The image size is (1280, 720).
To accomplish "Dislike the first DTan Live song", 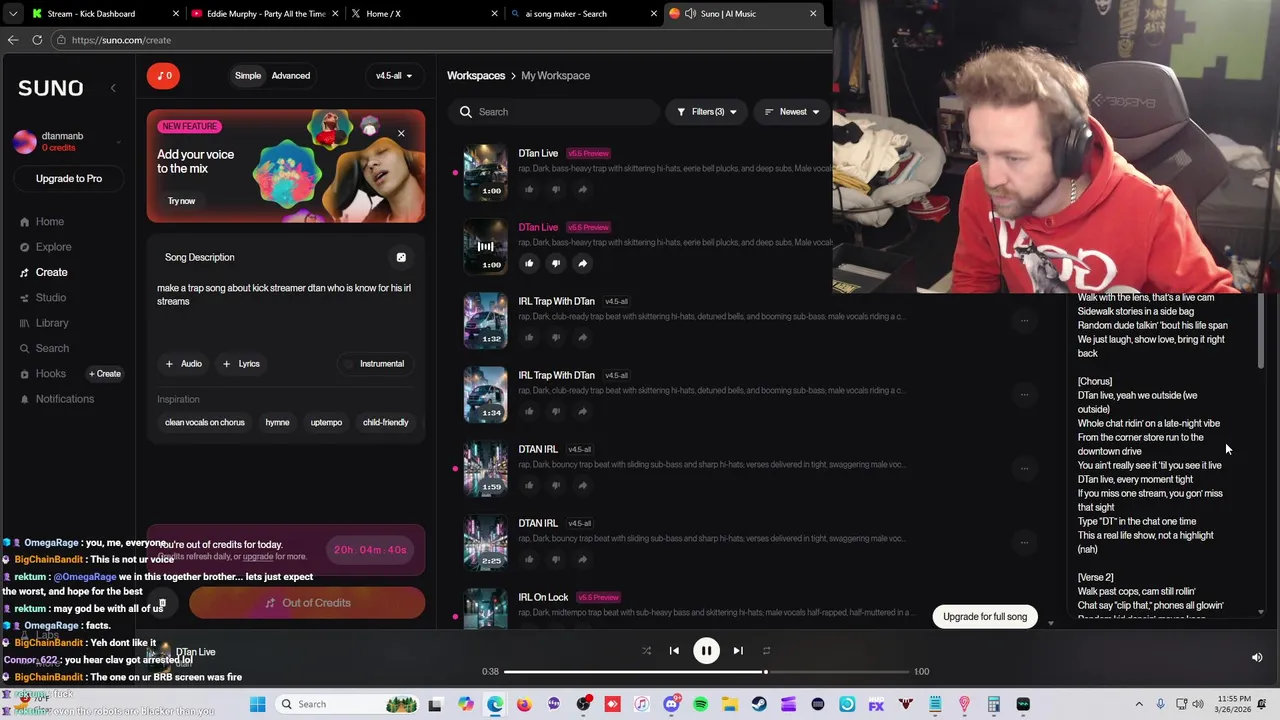I will point(556,189).
